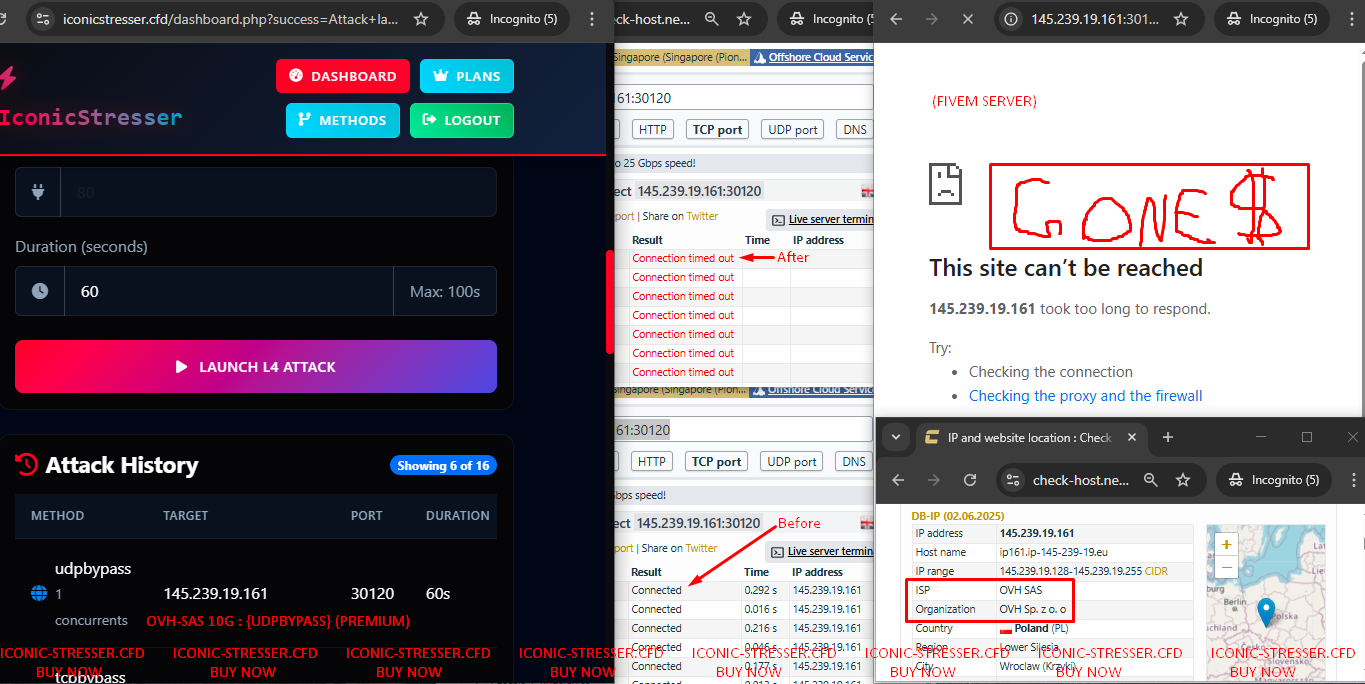This screenshot has height=684, width=1365.
Task: Click red scrollbar in IconicStresser page
Action: [609, 301]
